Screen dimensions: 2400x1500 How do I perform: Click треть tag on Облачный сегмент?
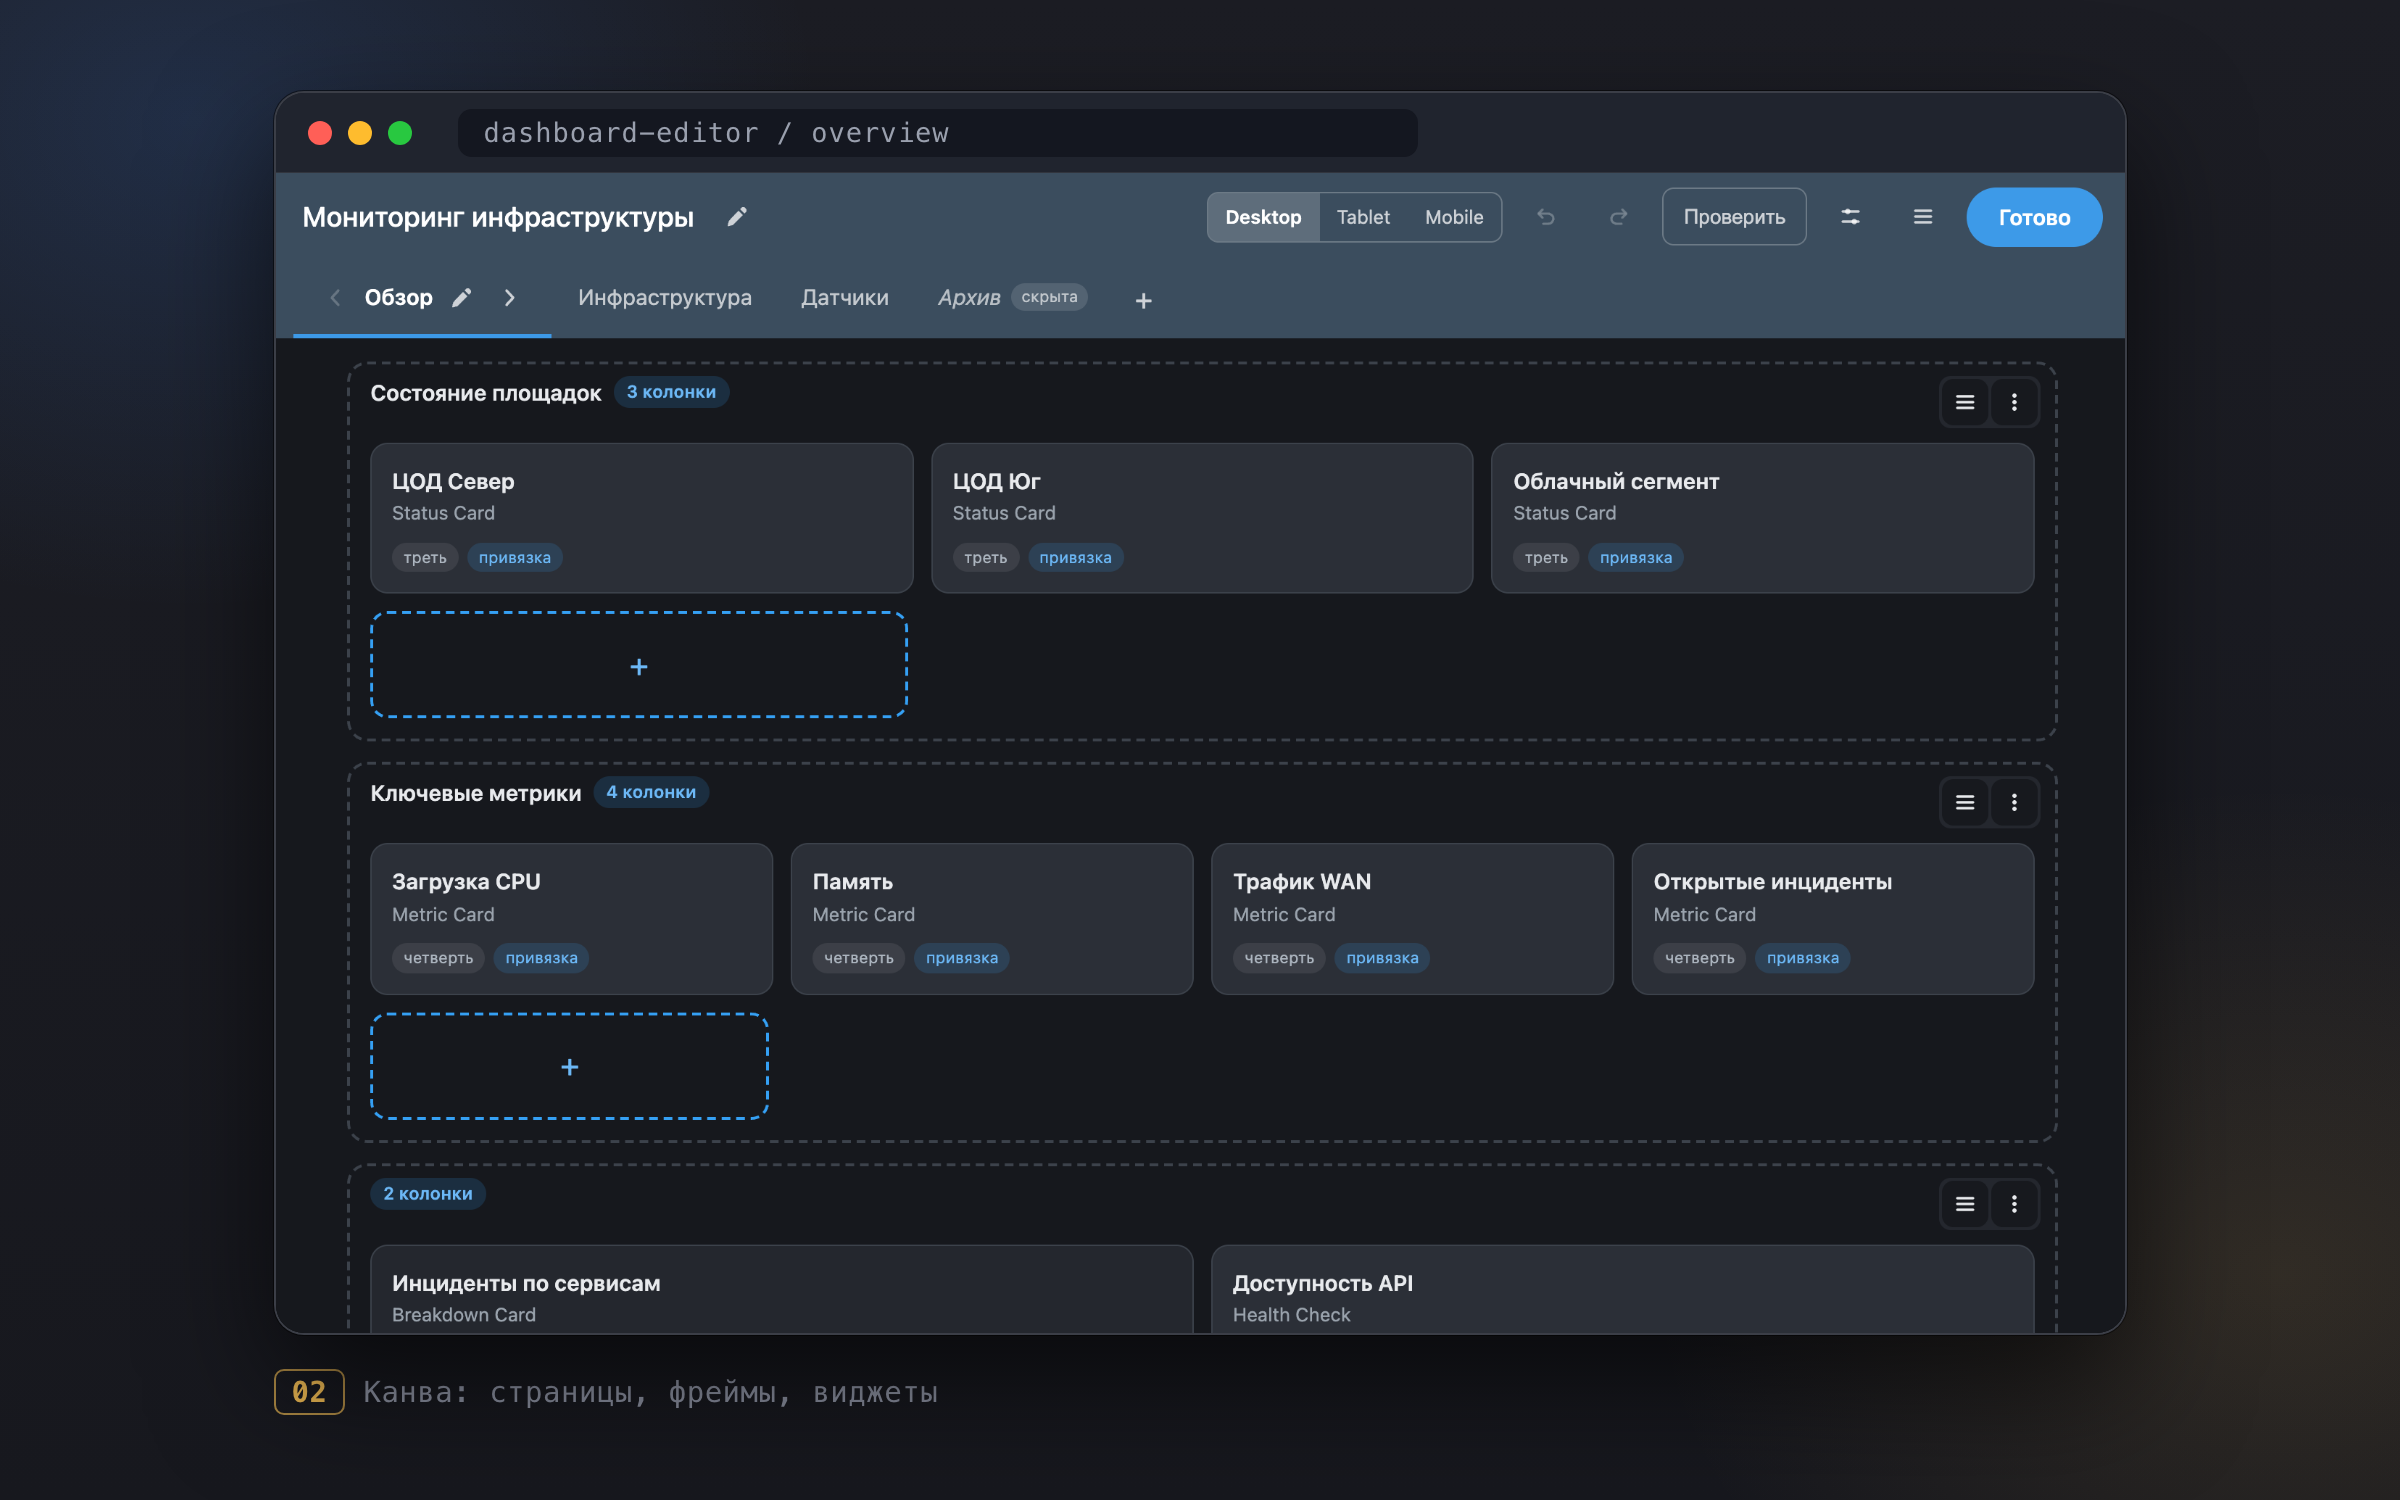tap(1546, 558)
